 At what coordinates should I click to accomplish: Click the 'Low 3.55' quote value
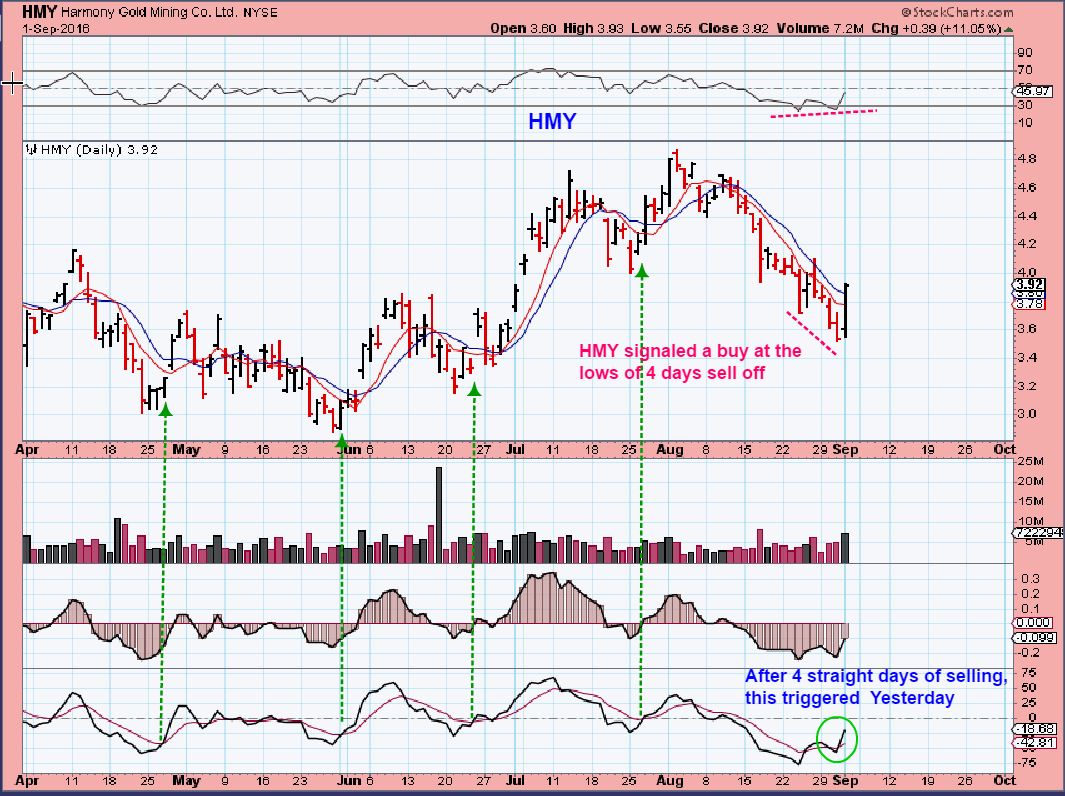point(661,29)
